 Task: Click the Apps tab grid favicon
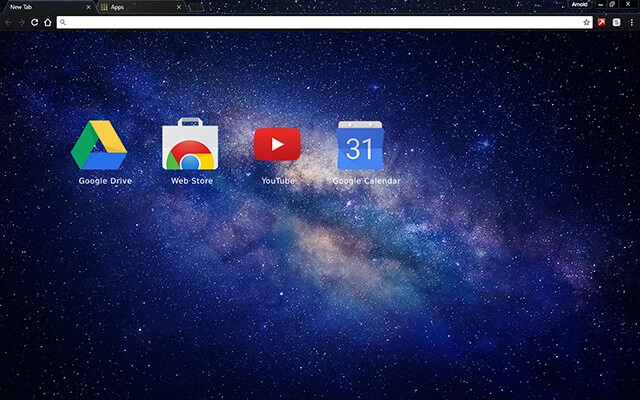coord(104,7)
